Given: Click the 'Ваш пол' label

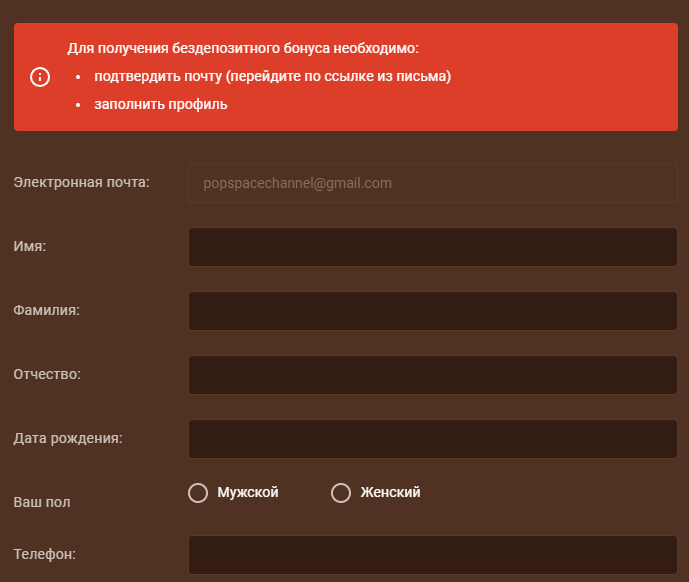Looking at the screenshot, I should click(42, 502).
